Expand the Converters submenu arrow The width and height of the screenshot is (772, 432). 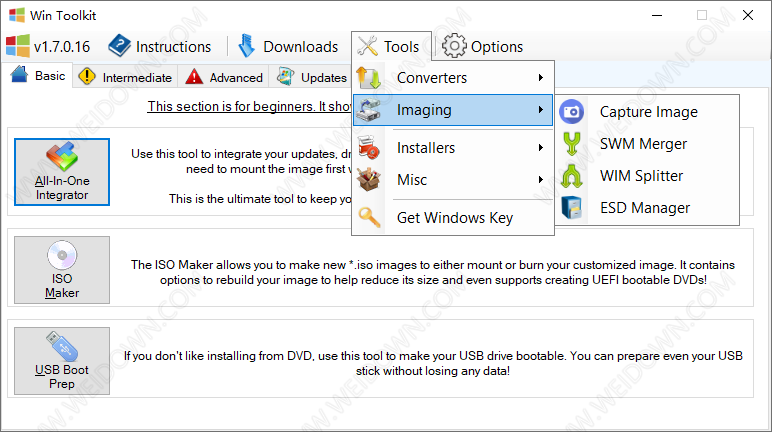[541, 77]
